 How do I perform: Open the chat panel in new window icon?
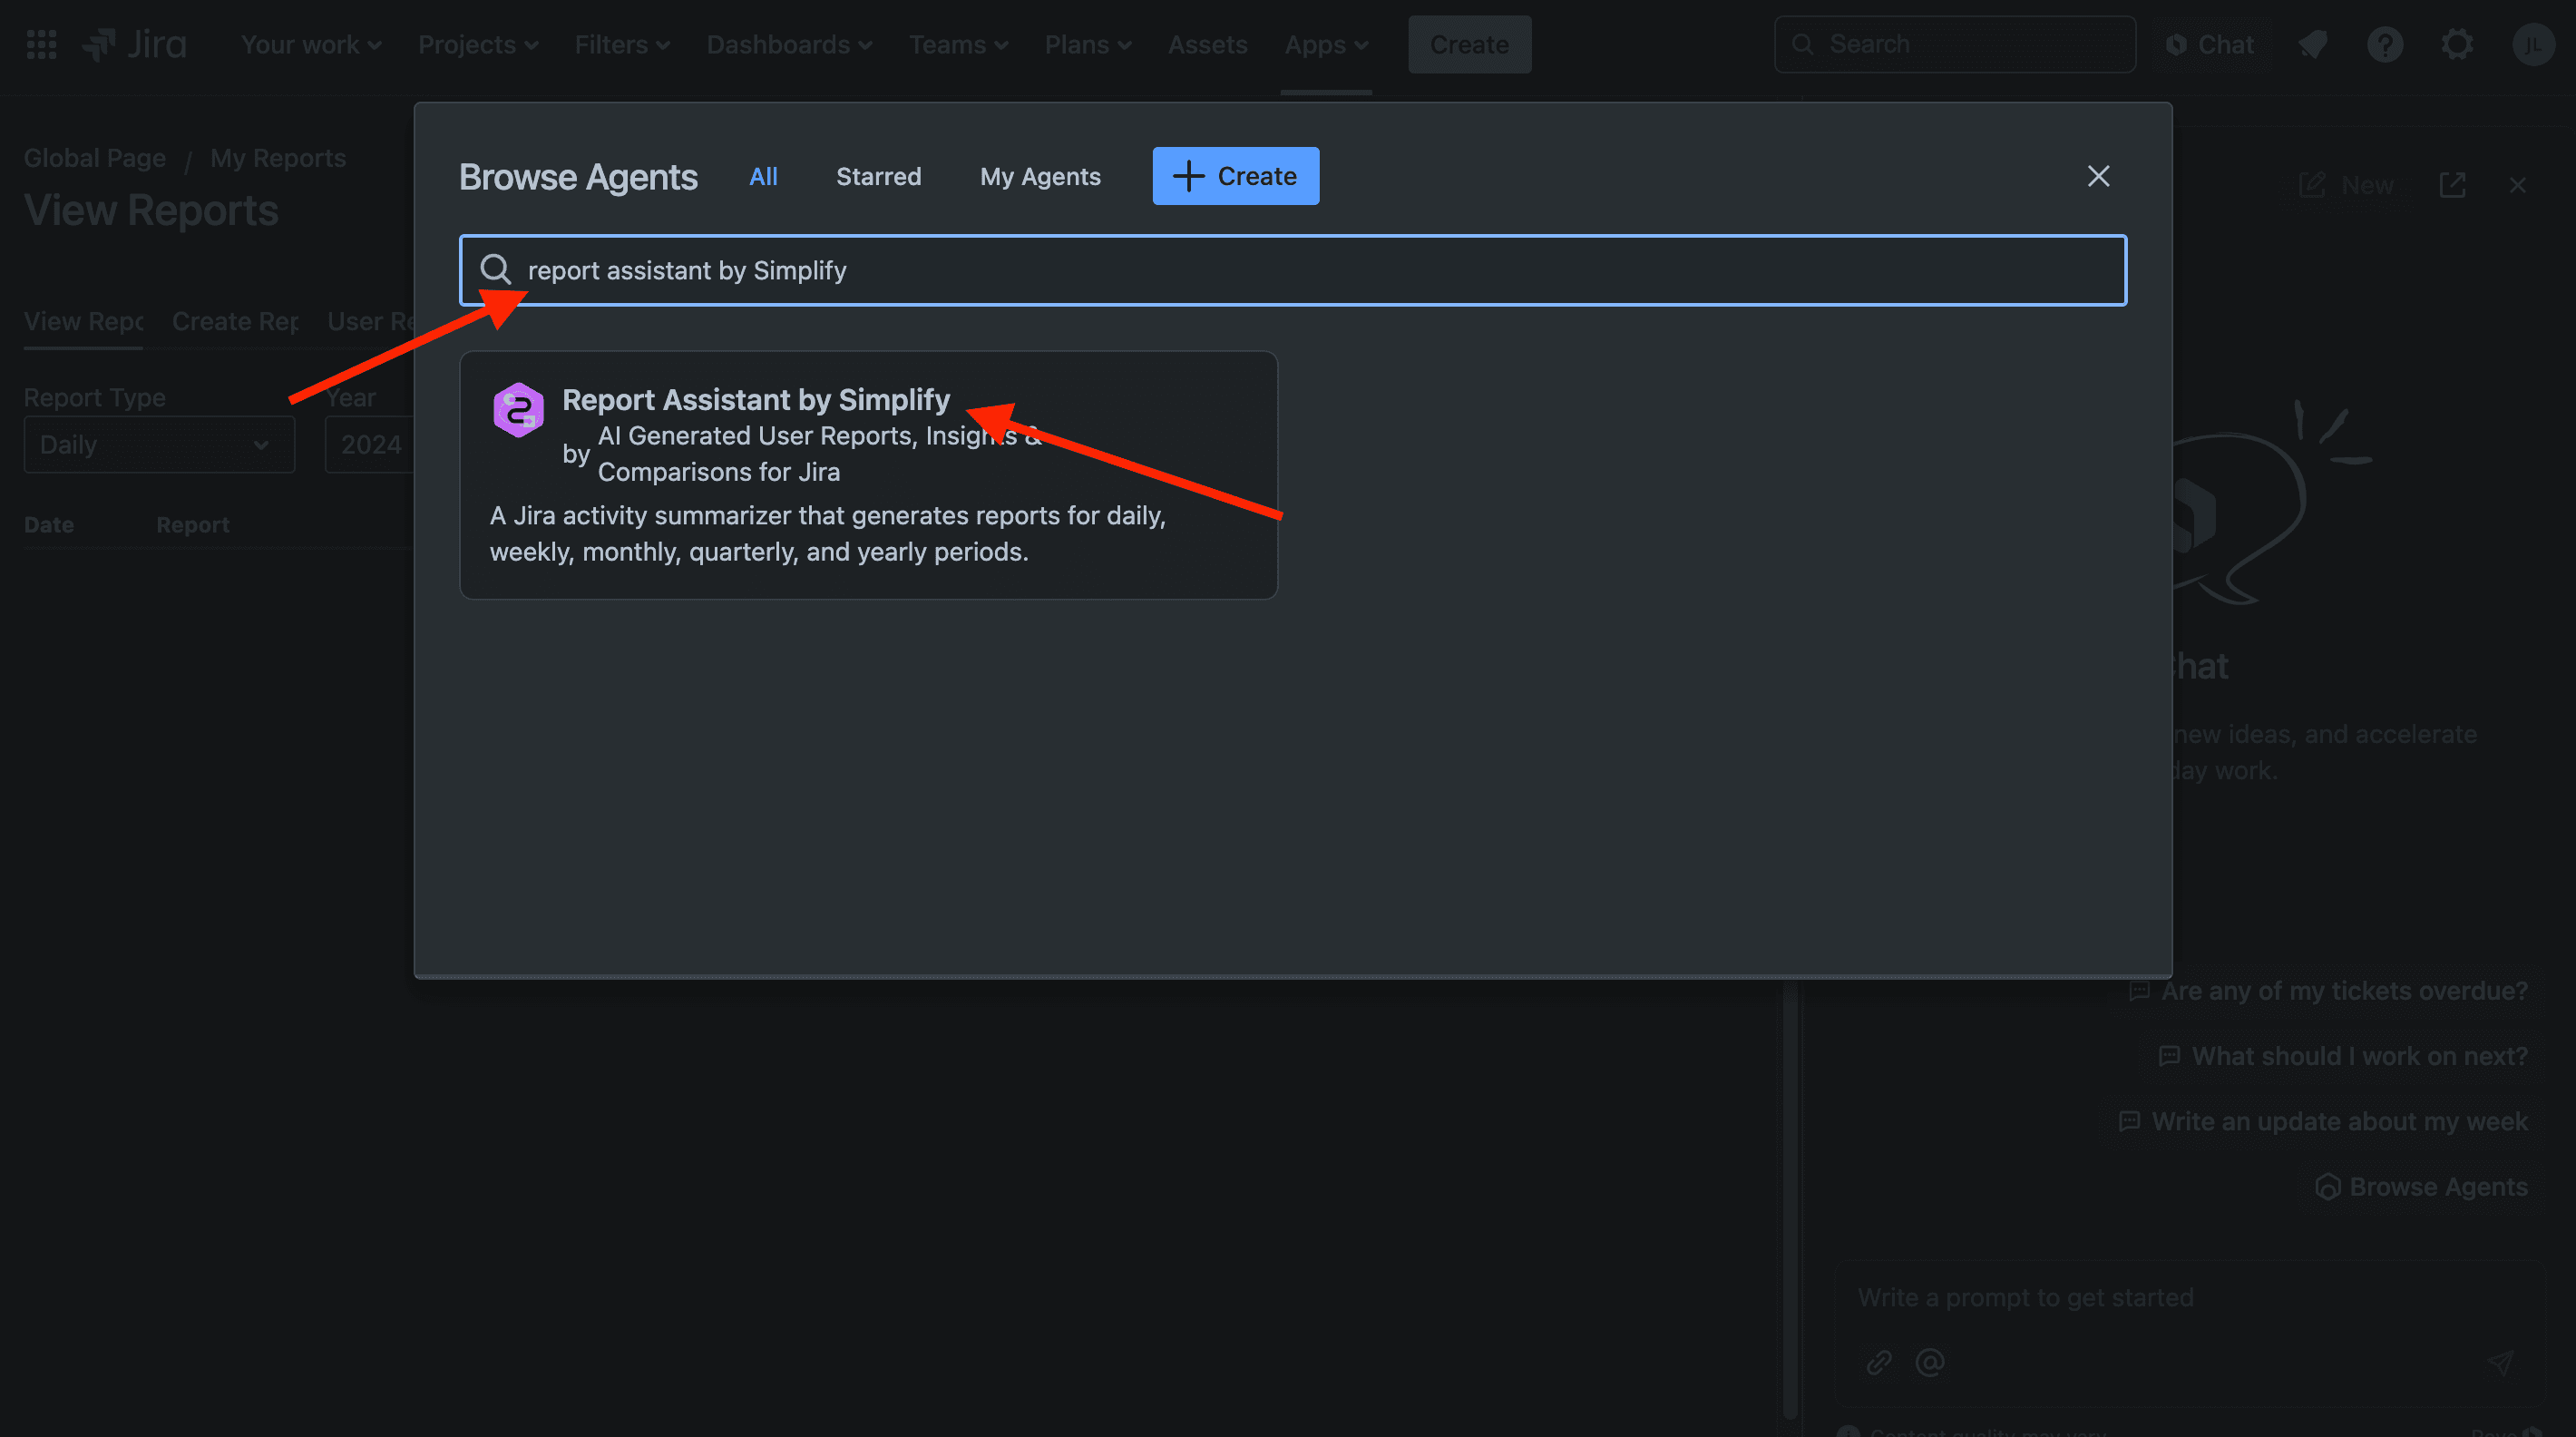click(2452, 185)
